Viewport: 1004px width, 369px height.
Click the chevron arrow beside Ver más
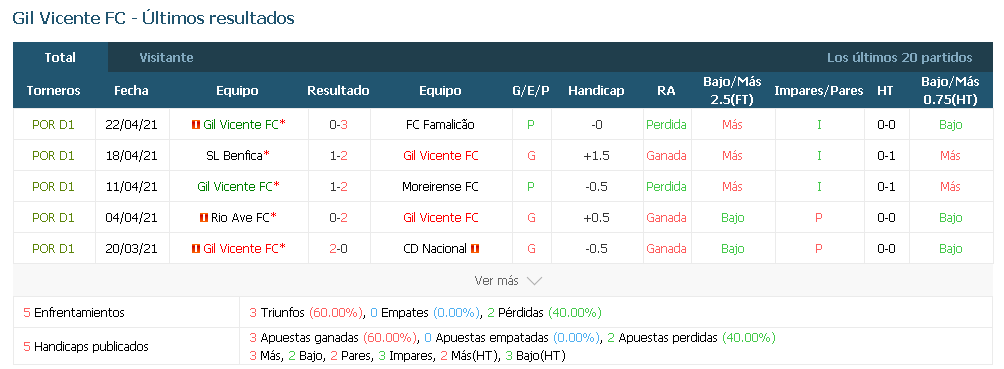click(x=533, y=281)
